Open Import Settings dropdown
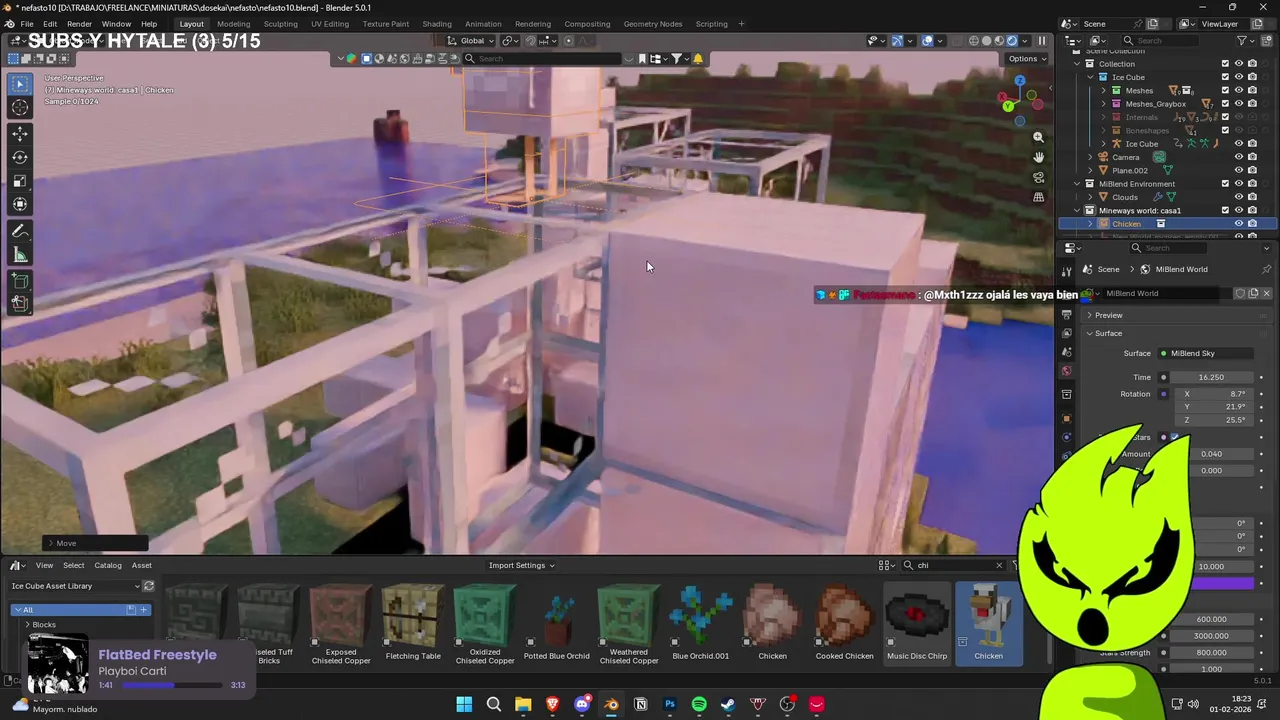Viewport: 1280px width, 720px height. point(521,565)
